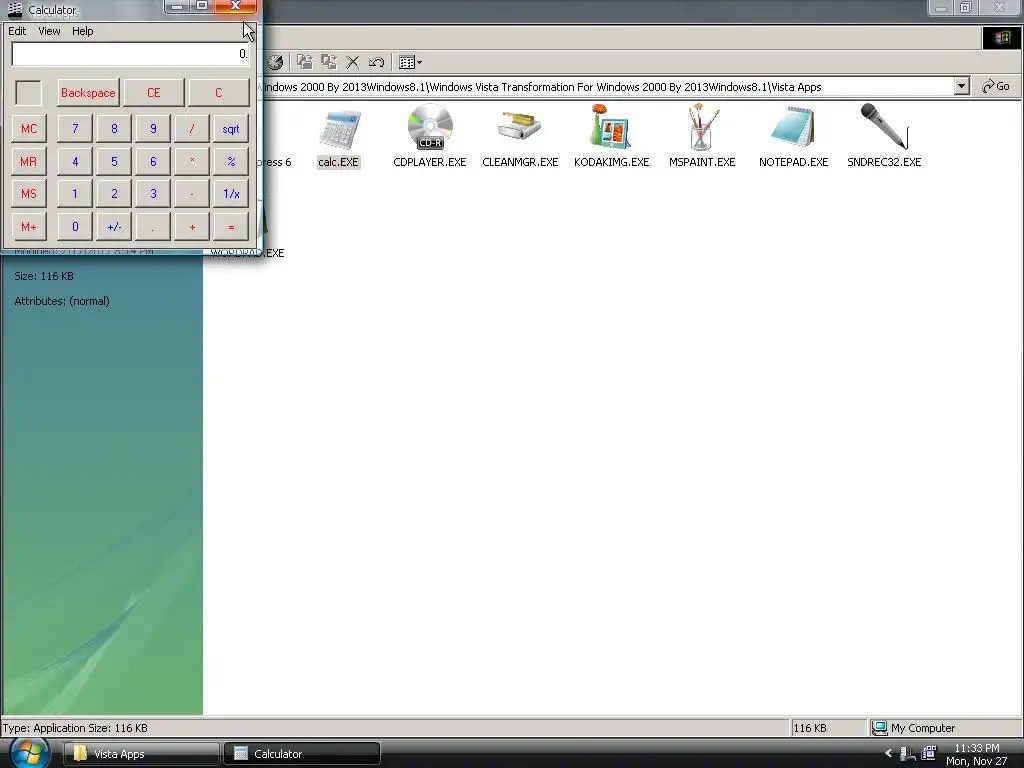Click the 6 digit button
Image resolution: width=1024 pixels, height=768 pixels.
153,161
